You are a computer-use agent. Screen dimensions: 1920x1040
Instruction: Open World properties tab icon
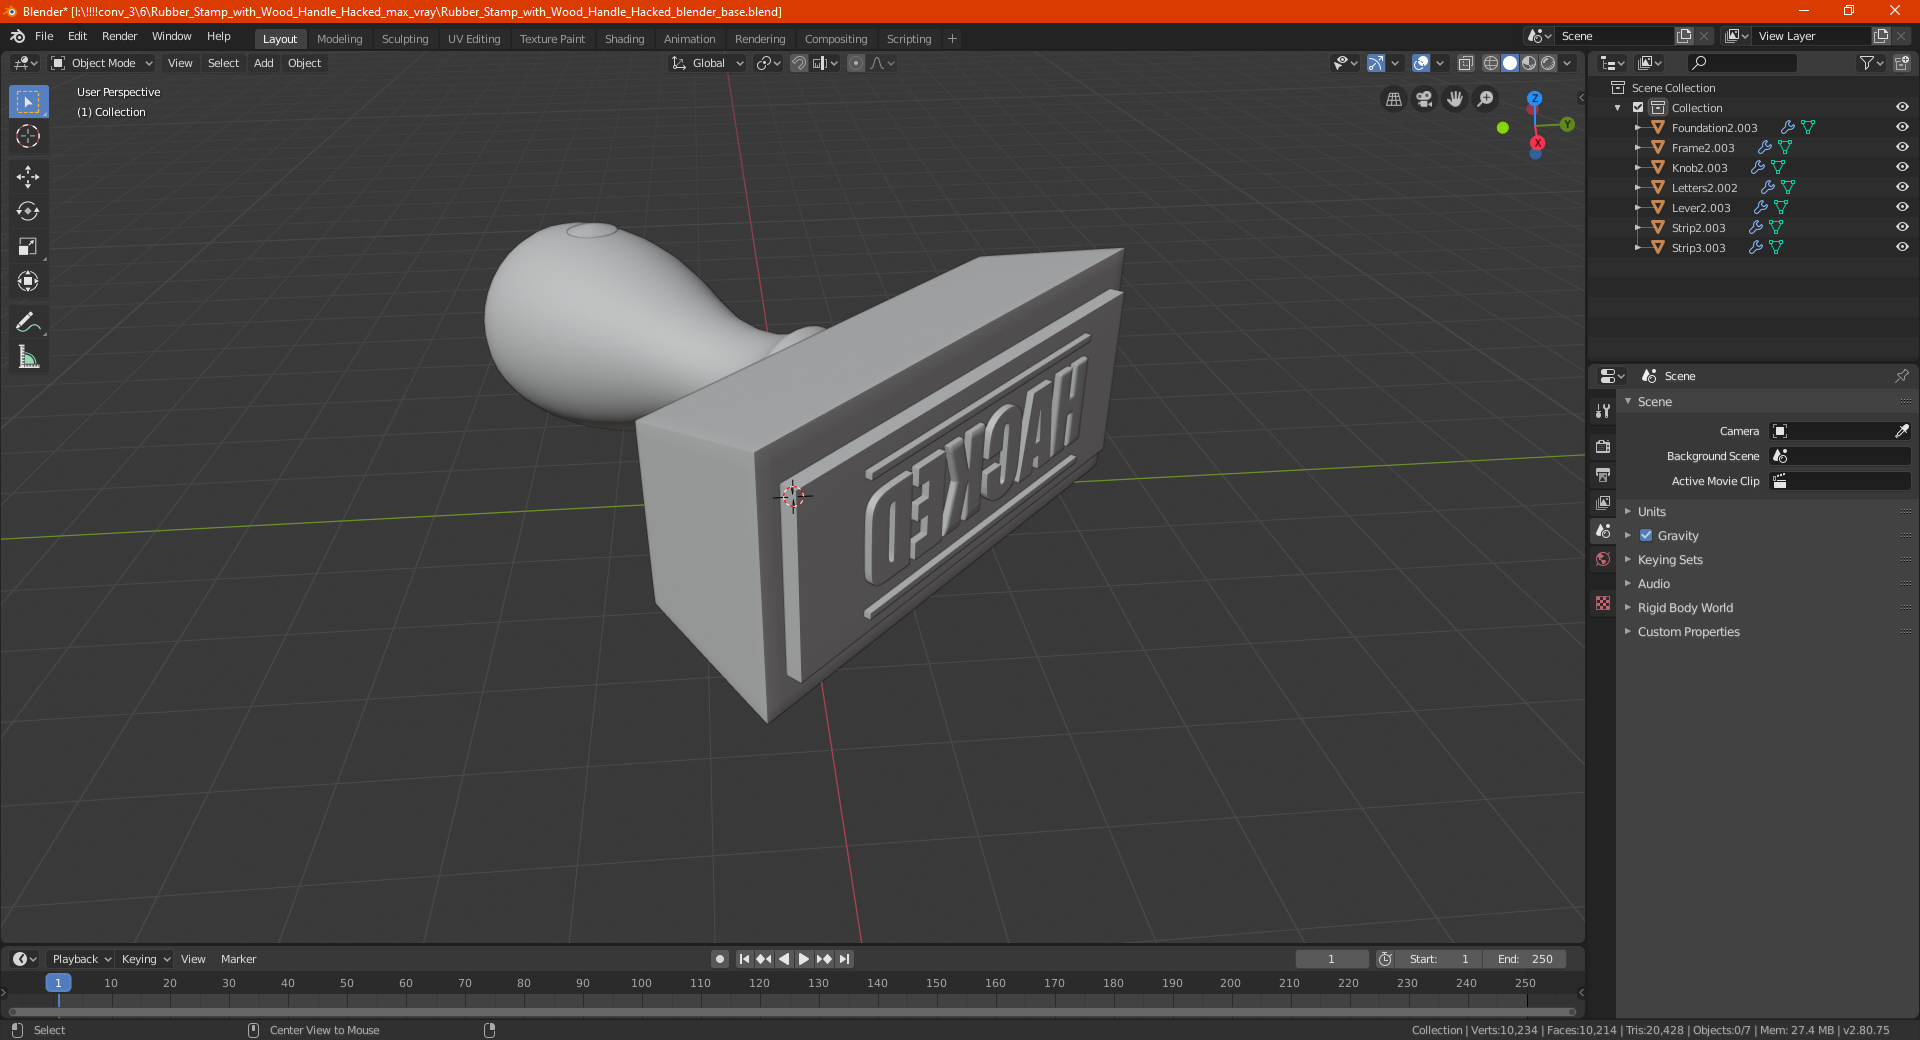1603,559
